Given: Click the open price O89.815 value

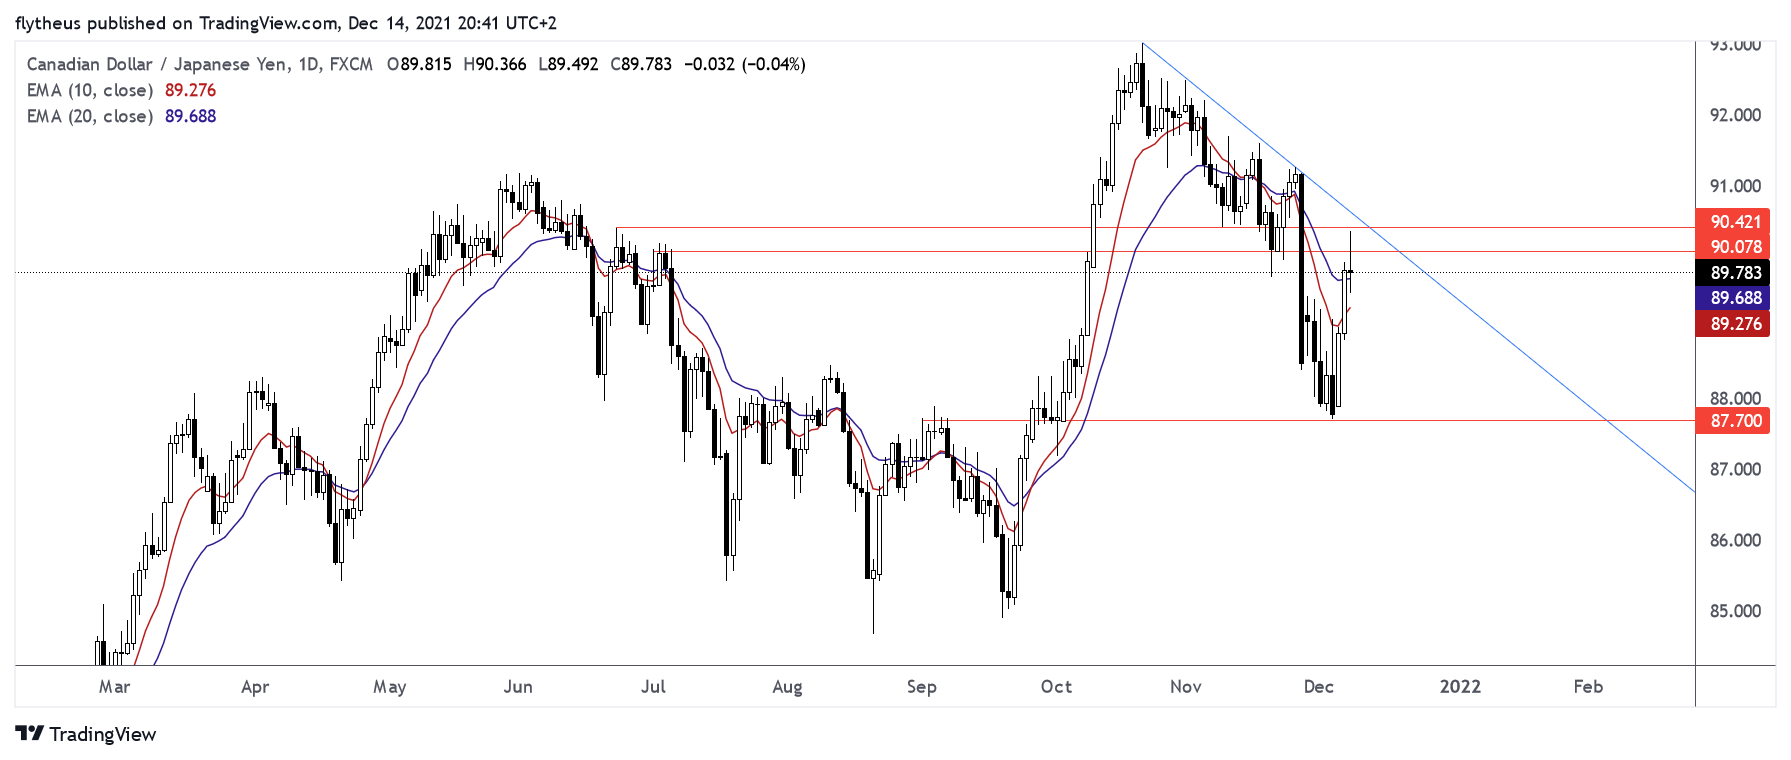Looking at the screenshot, I should point(420,64).
